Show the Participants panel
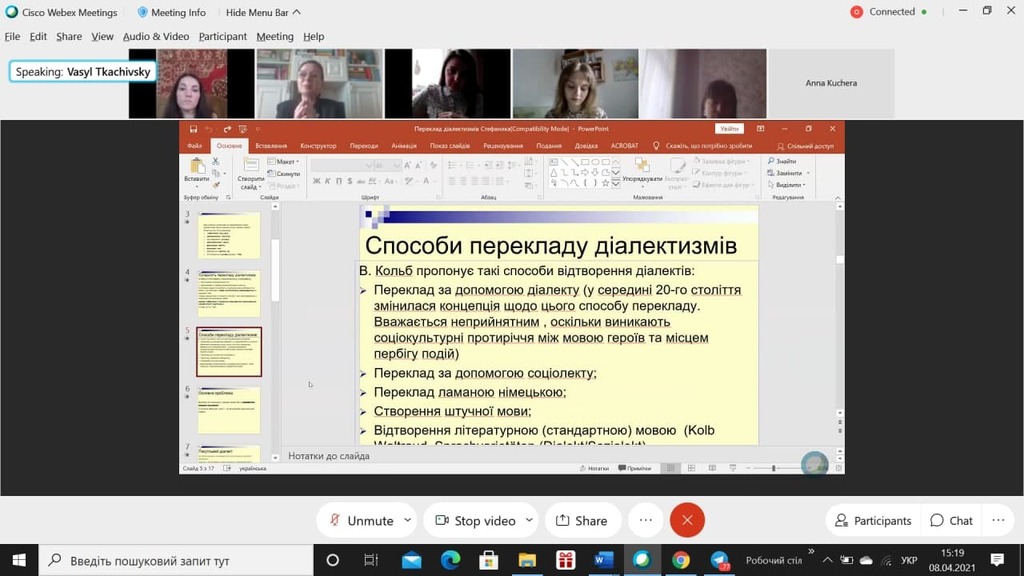This screenshot has height=576, width=1024. click(x=873, y=520)
